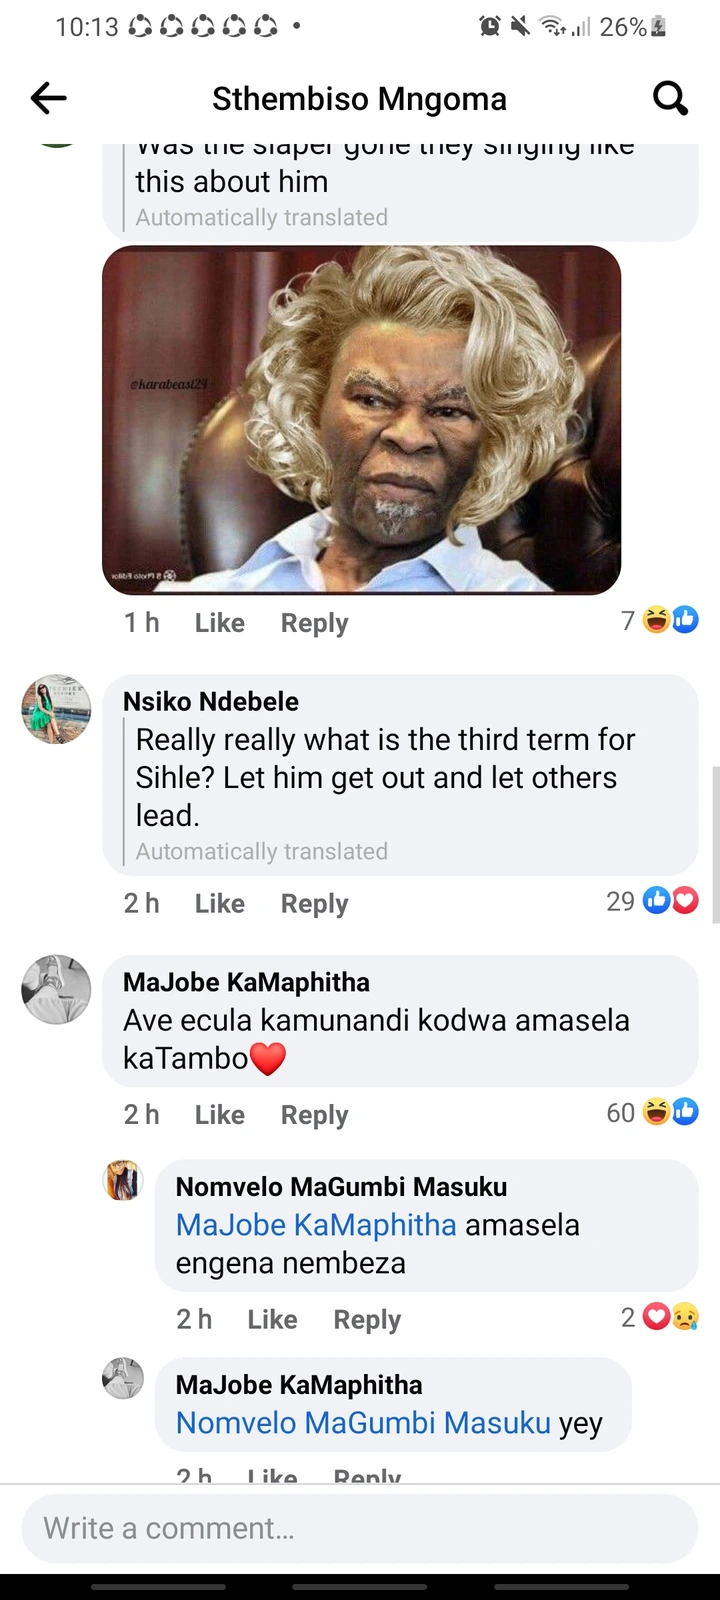720x1600 pixels.
Task: Like Nsiko Ndebele's comment
Action: pyautogui.click(x=219, y=903)
